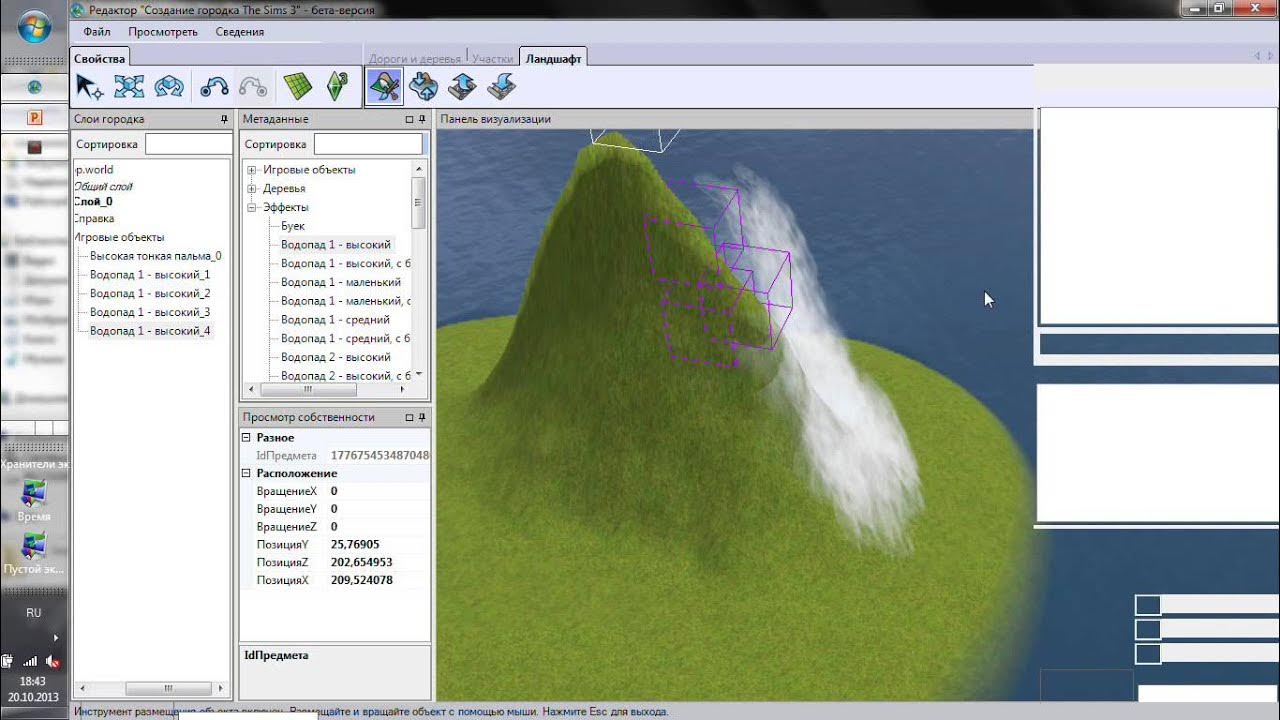Pin the Слои городка panel
This screenshot has height=720, width=1280.
click(x=224, y=119)
